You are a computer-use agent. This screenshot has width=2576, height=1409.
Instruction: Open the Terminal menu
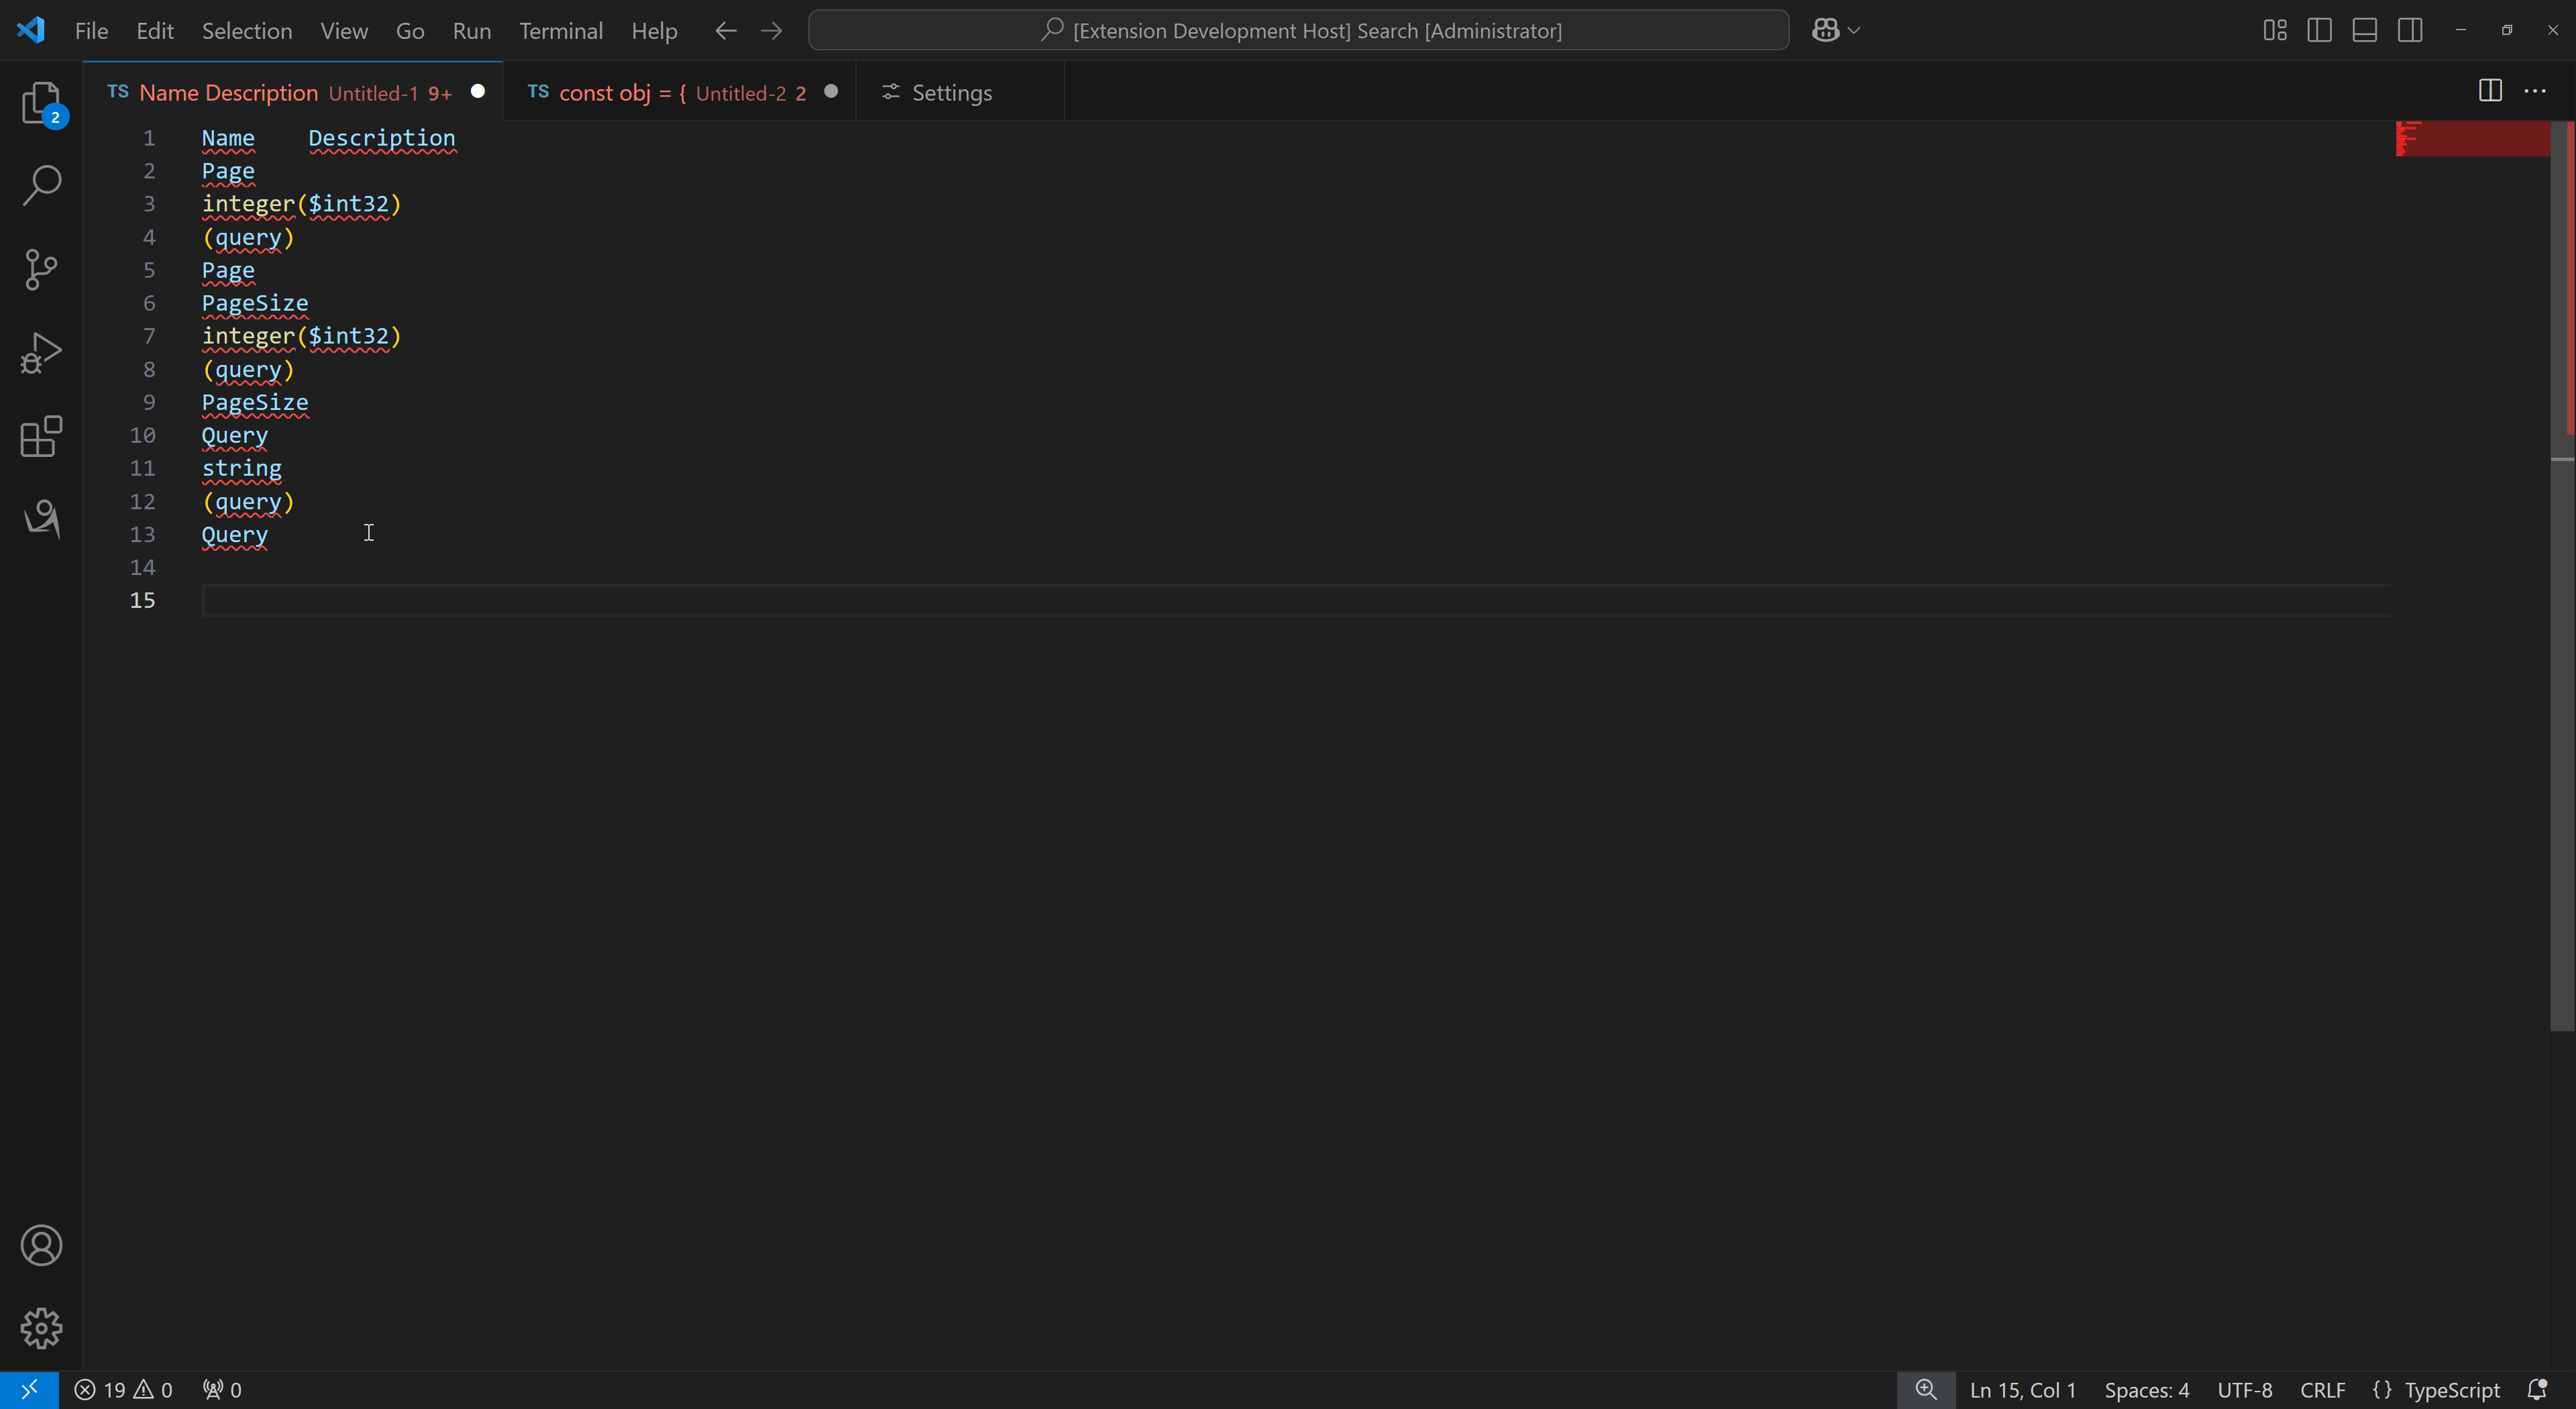(560, 30)
